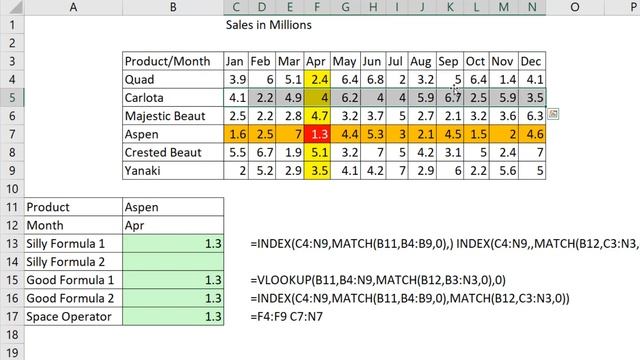Click Quad's April value 2.4

[317, 80]
